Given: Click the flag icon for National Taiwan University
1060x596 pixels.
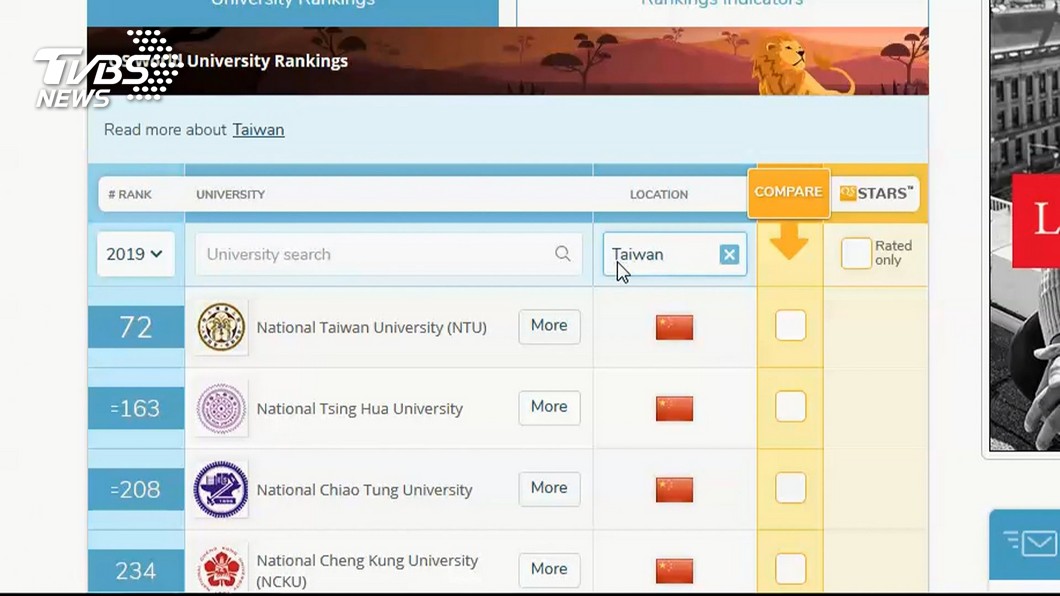Looking at the screenshot, I should click(x=674, y=328).
